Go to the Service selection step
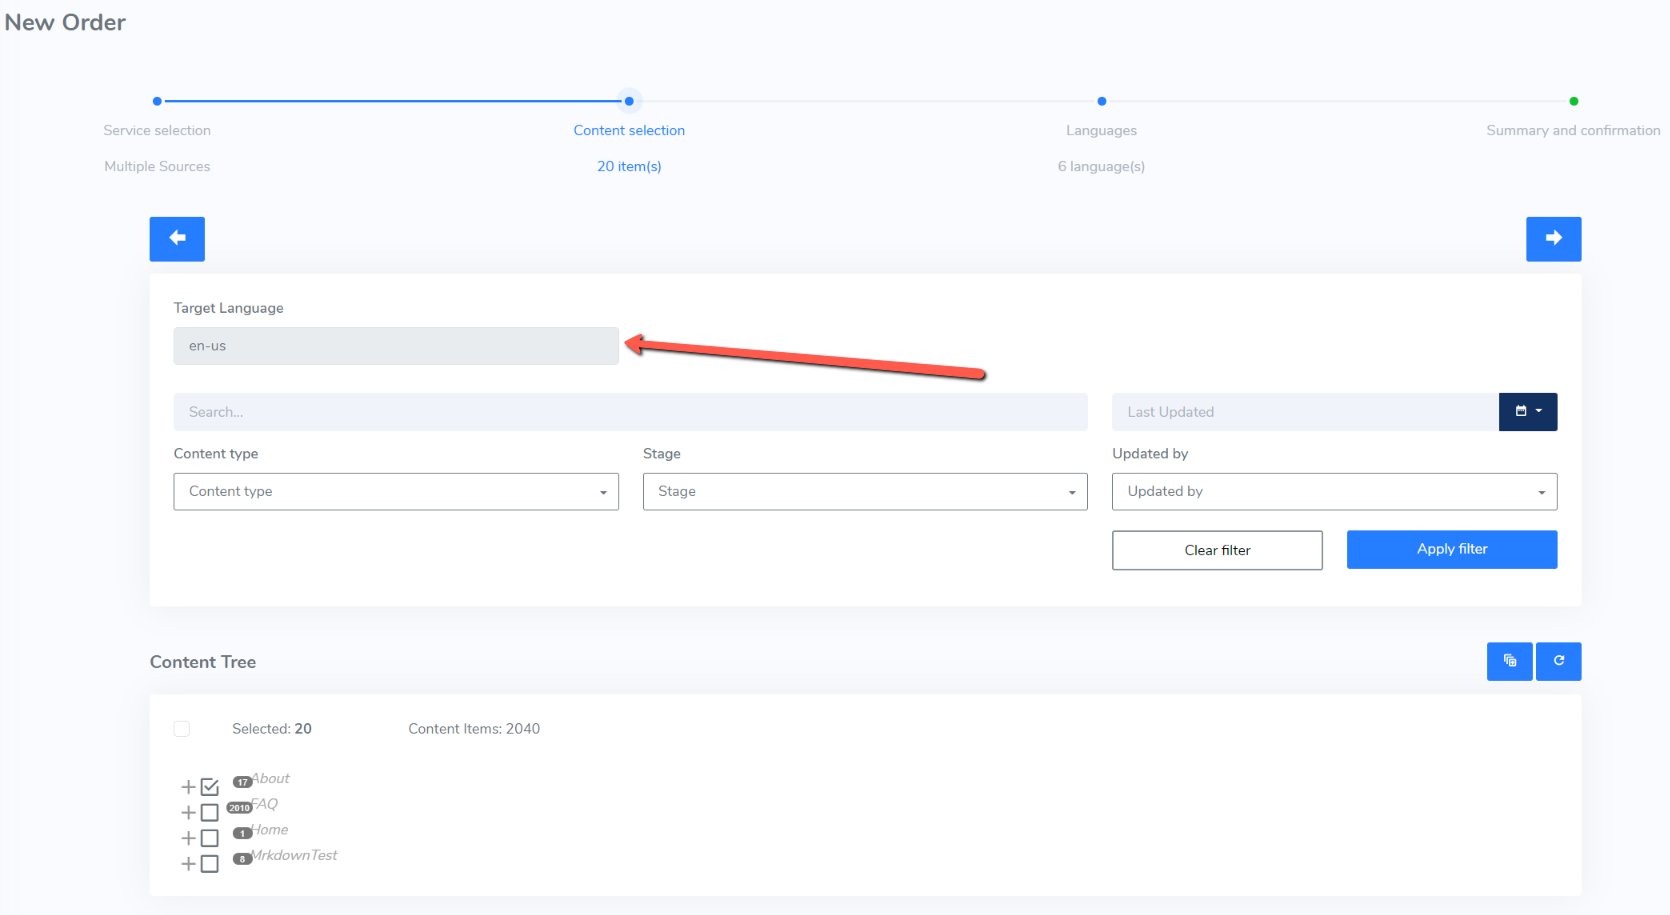 point(157,131)
